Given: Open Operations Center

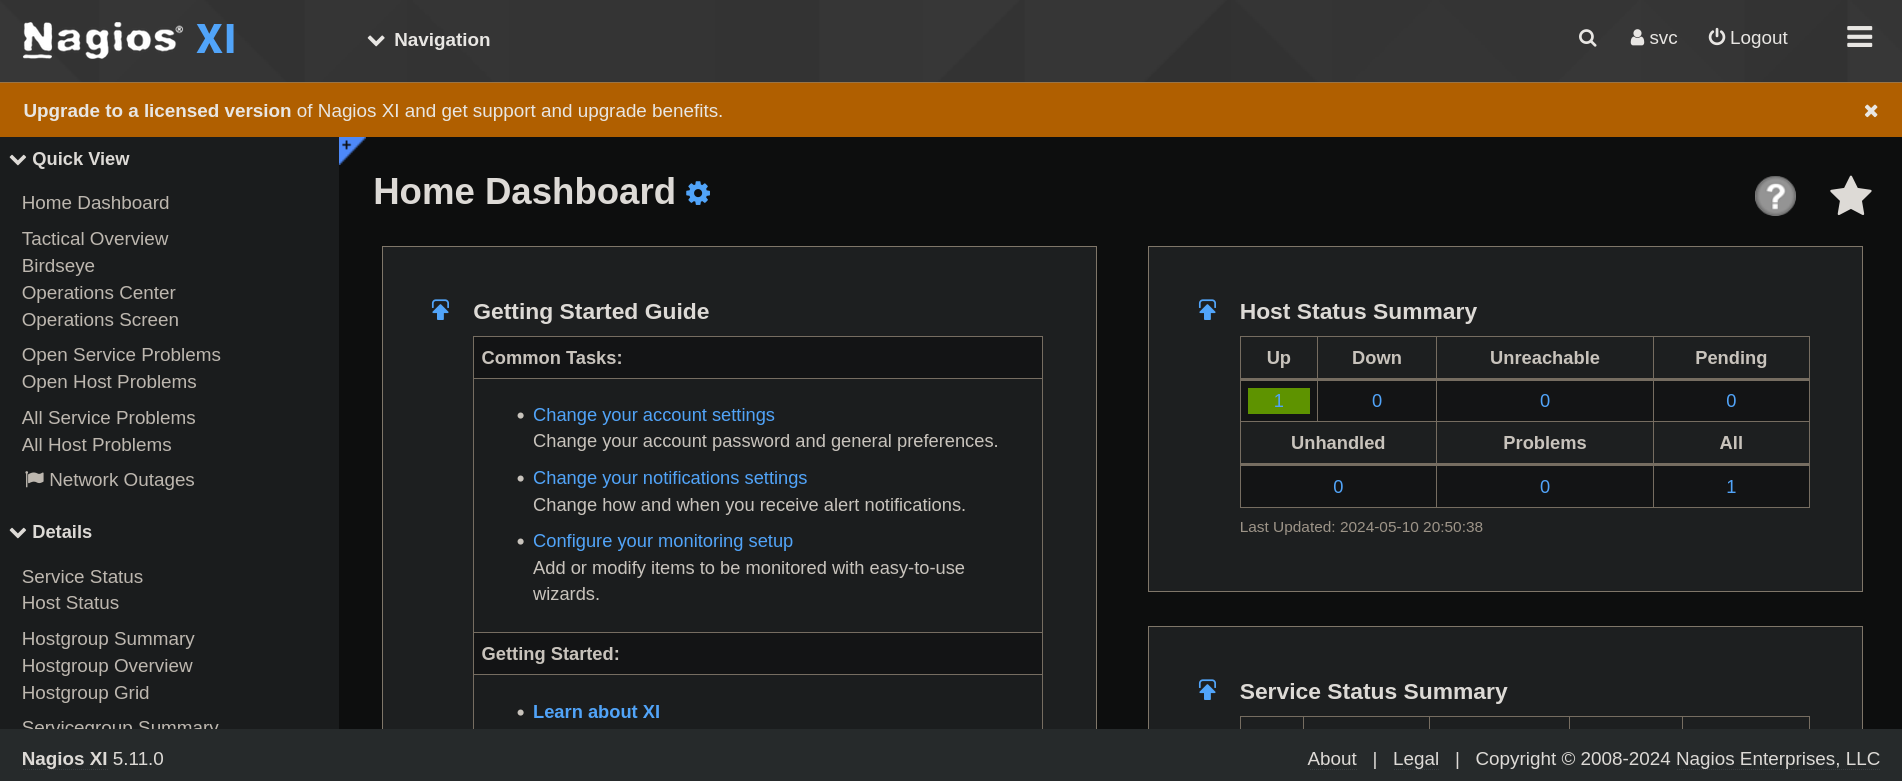Looking at the screenshot, I should click(99, 293).
